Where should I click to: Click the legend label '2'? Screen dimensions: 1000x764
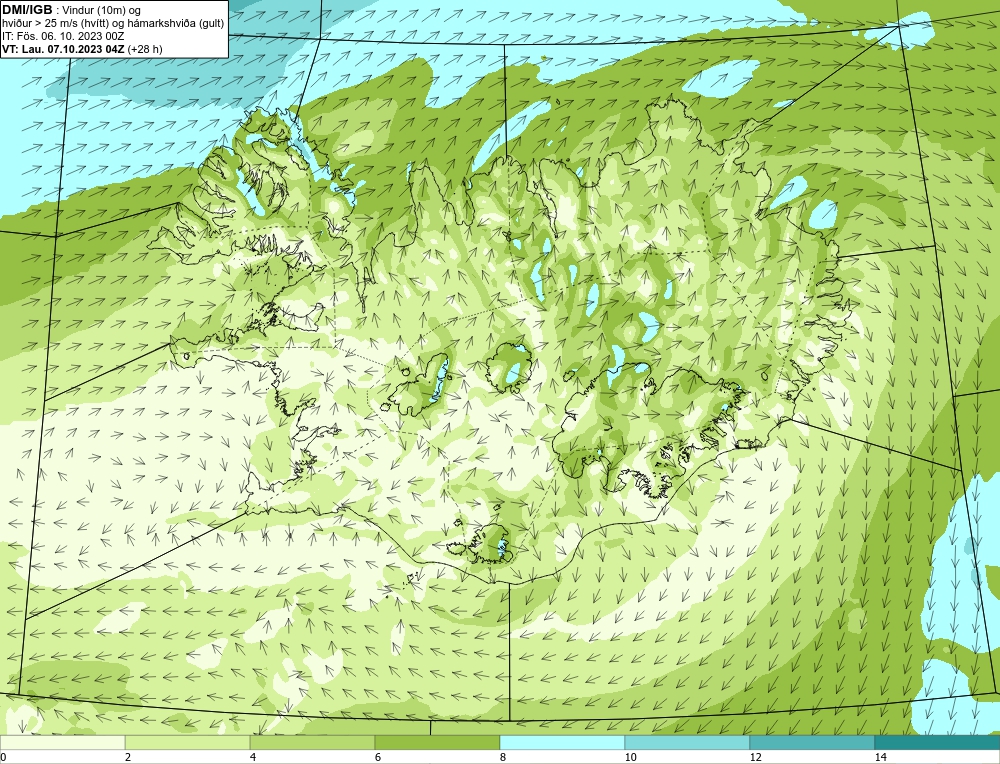[128, 757]
